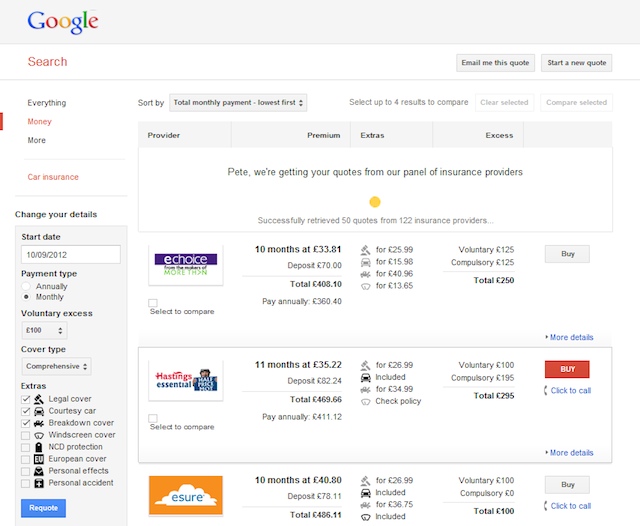Select More in left navigation
This screenshot has width=640, height=526.
click(36, 140)
